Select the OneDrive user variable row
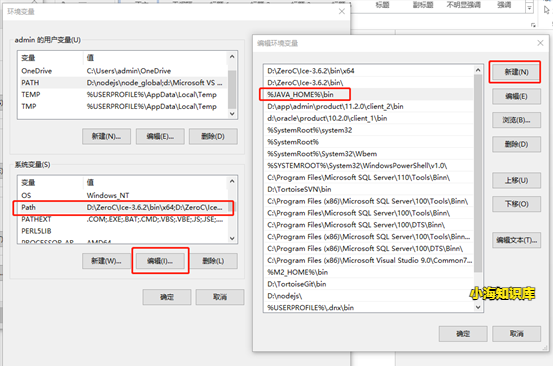The width and height of the screenshot is (553, 366). pyautogui.click(x=122, y=71)
